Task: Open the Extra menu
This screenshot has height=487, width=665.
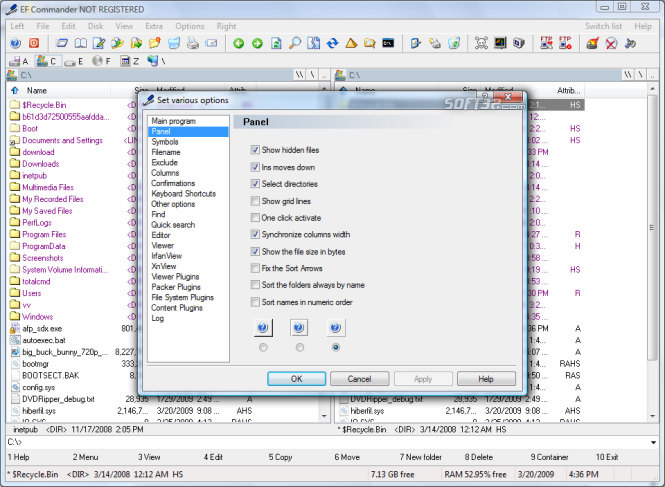Action: coord(154,26)
